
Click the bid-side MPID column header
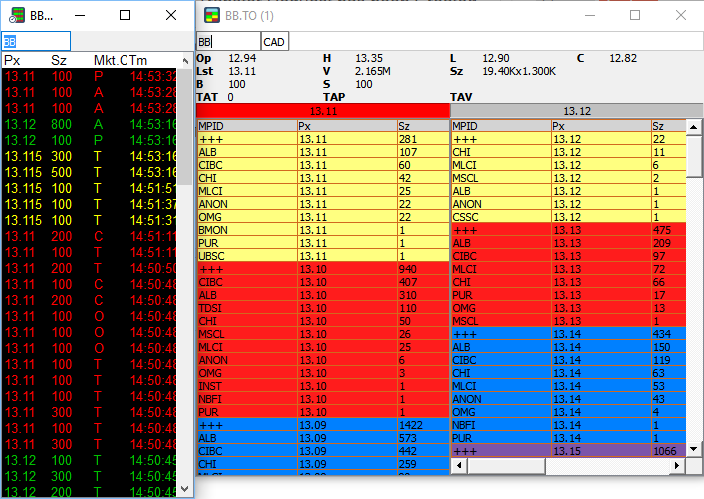click(x=246, y=126)
